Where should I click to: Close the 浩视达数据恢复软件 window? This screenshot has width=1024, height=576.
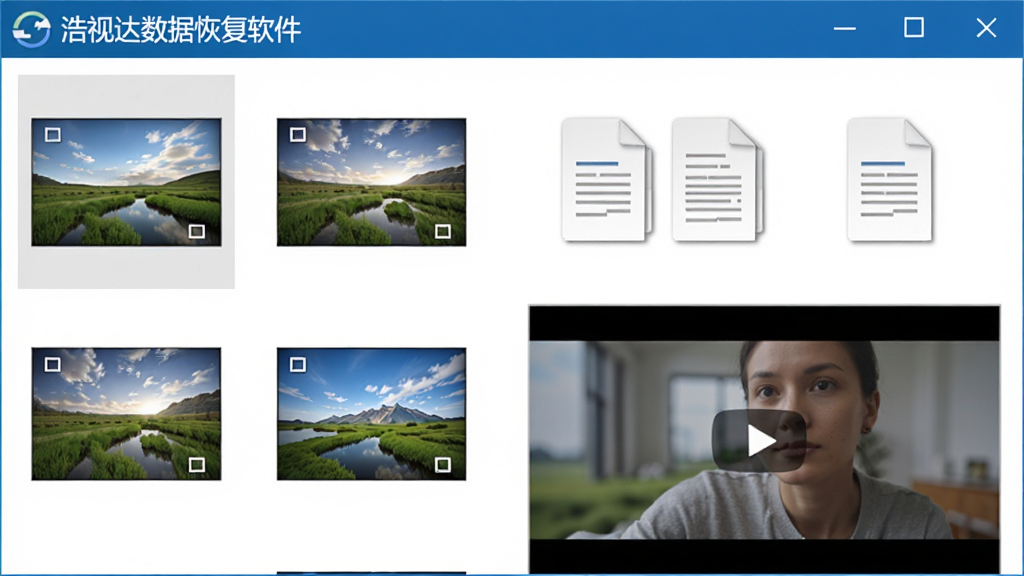coord(986,27)
